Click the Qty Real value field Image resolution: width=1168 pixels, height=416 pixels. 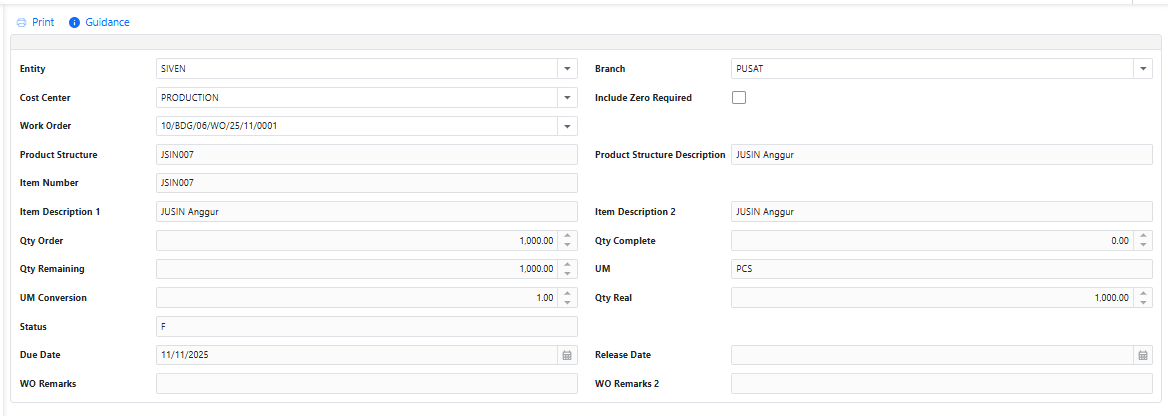pos(932,298)
